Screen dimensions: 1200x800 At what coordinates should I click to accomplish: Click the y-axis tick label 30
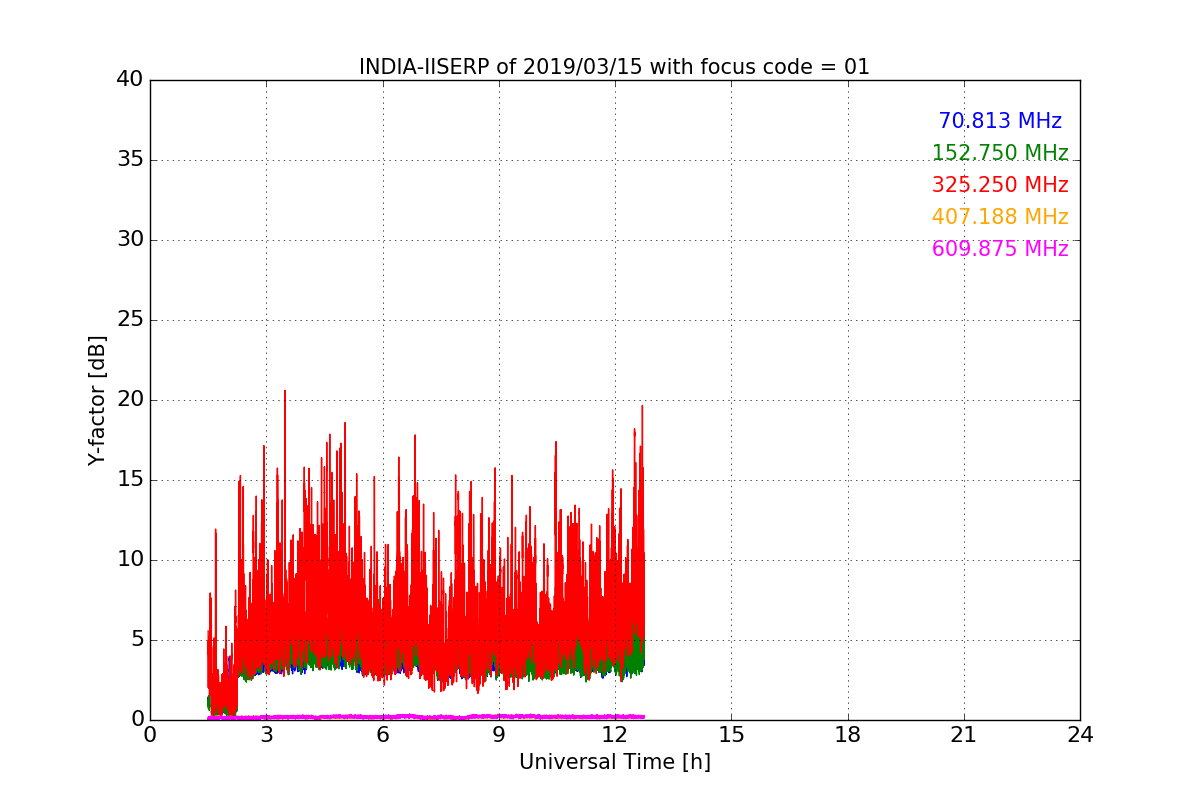pos(130,240)
